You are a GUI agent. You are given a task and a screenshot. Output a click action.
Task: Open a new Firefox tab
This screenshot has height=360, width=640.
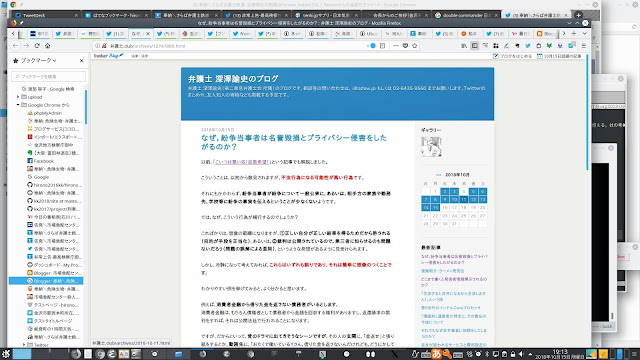[574, 33]
